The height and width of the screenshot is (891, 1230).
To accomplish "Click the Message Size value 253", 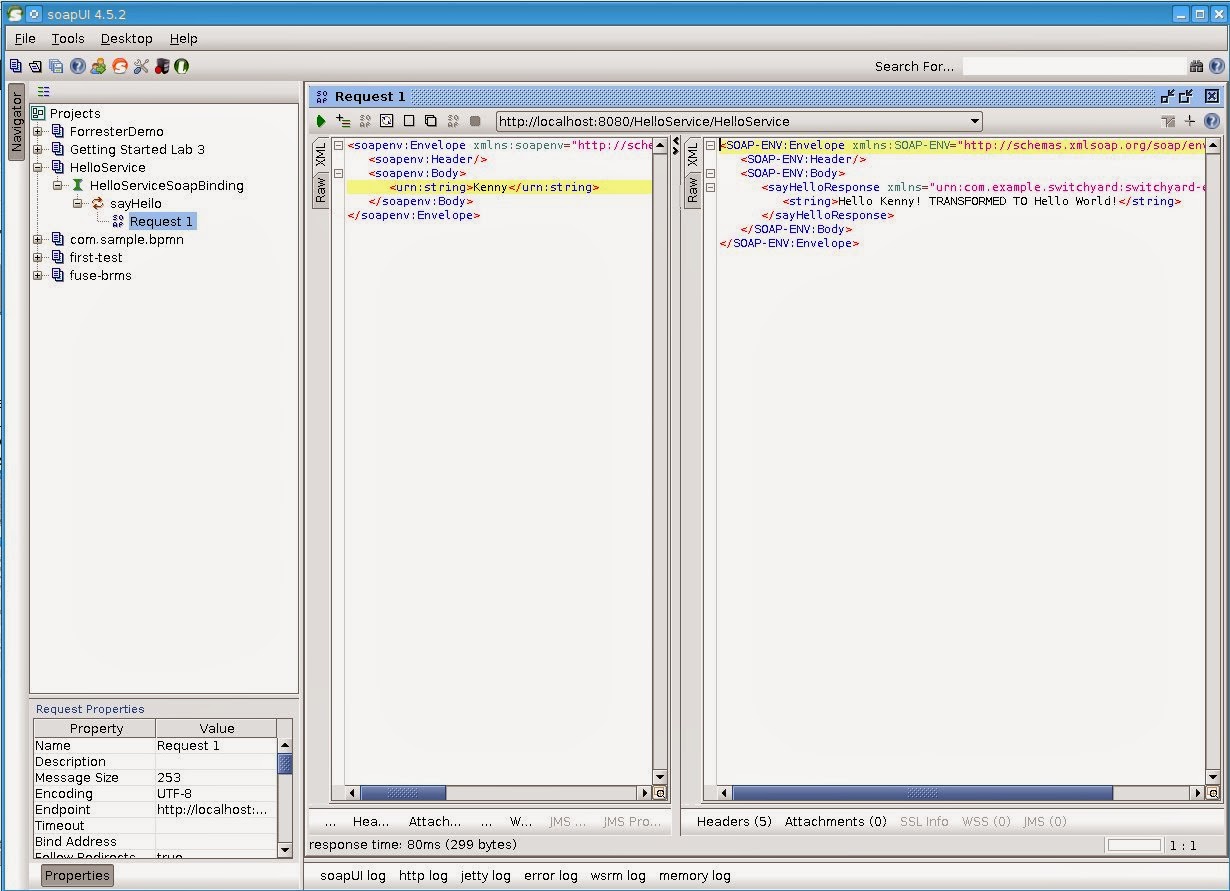I will tap(216, 777).
